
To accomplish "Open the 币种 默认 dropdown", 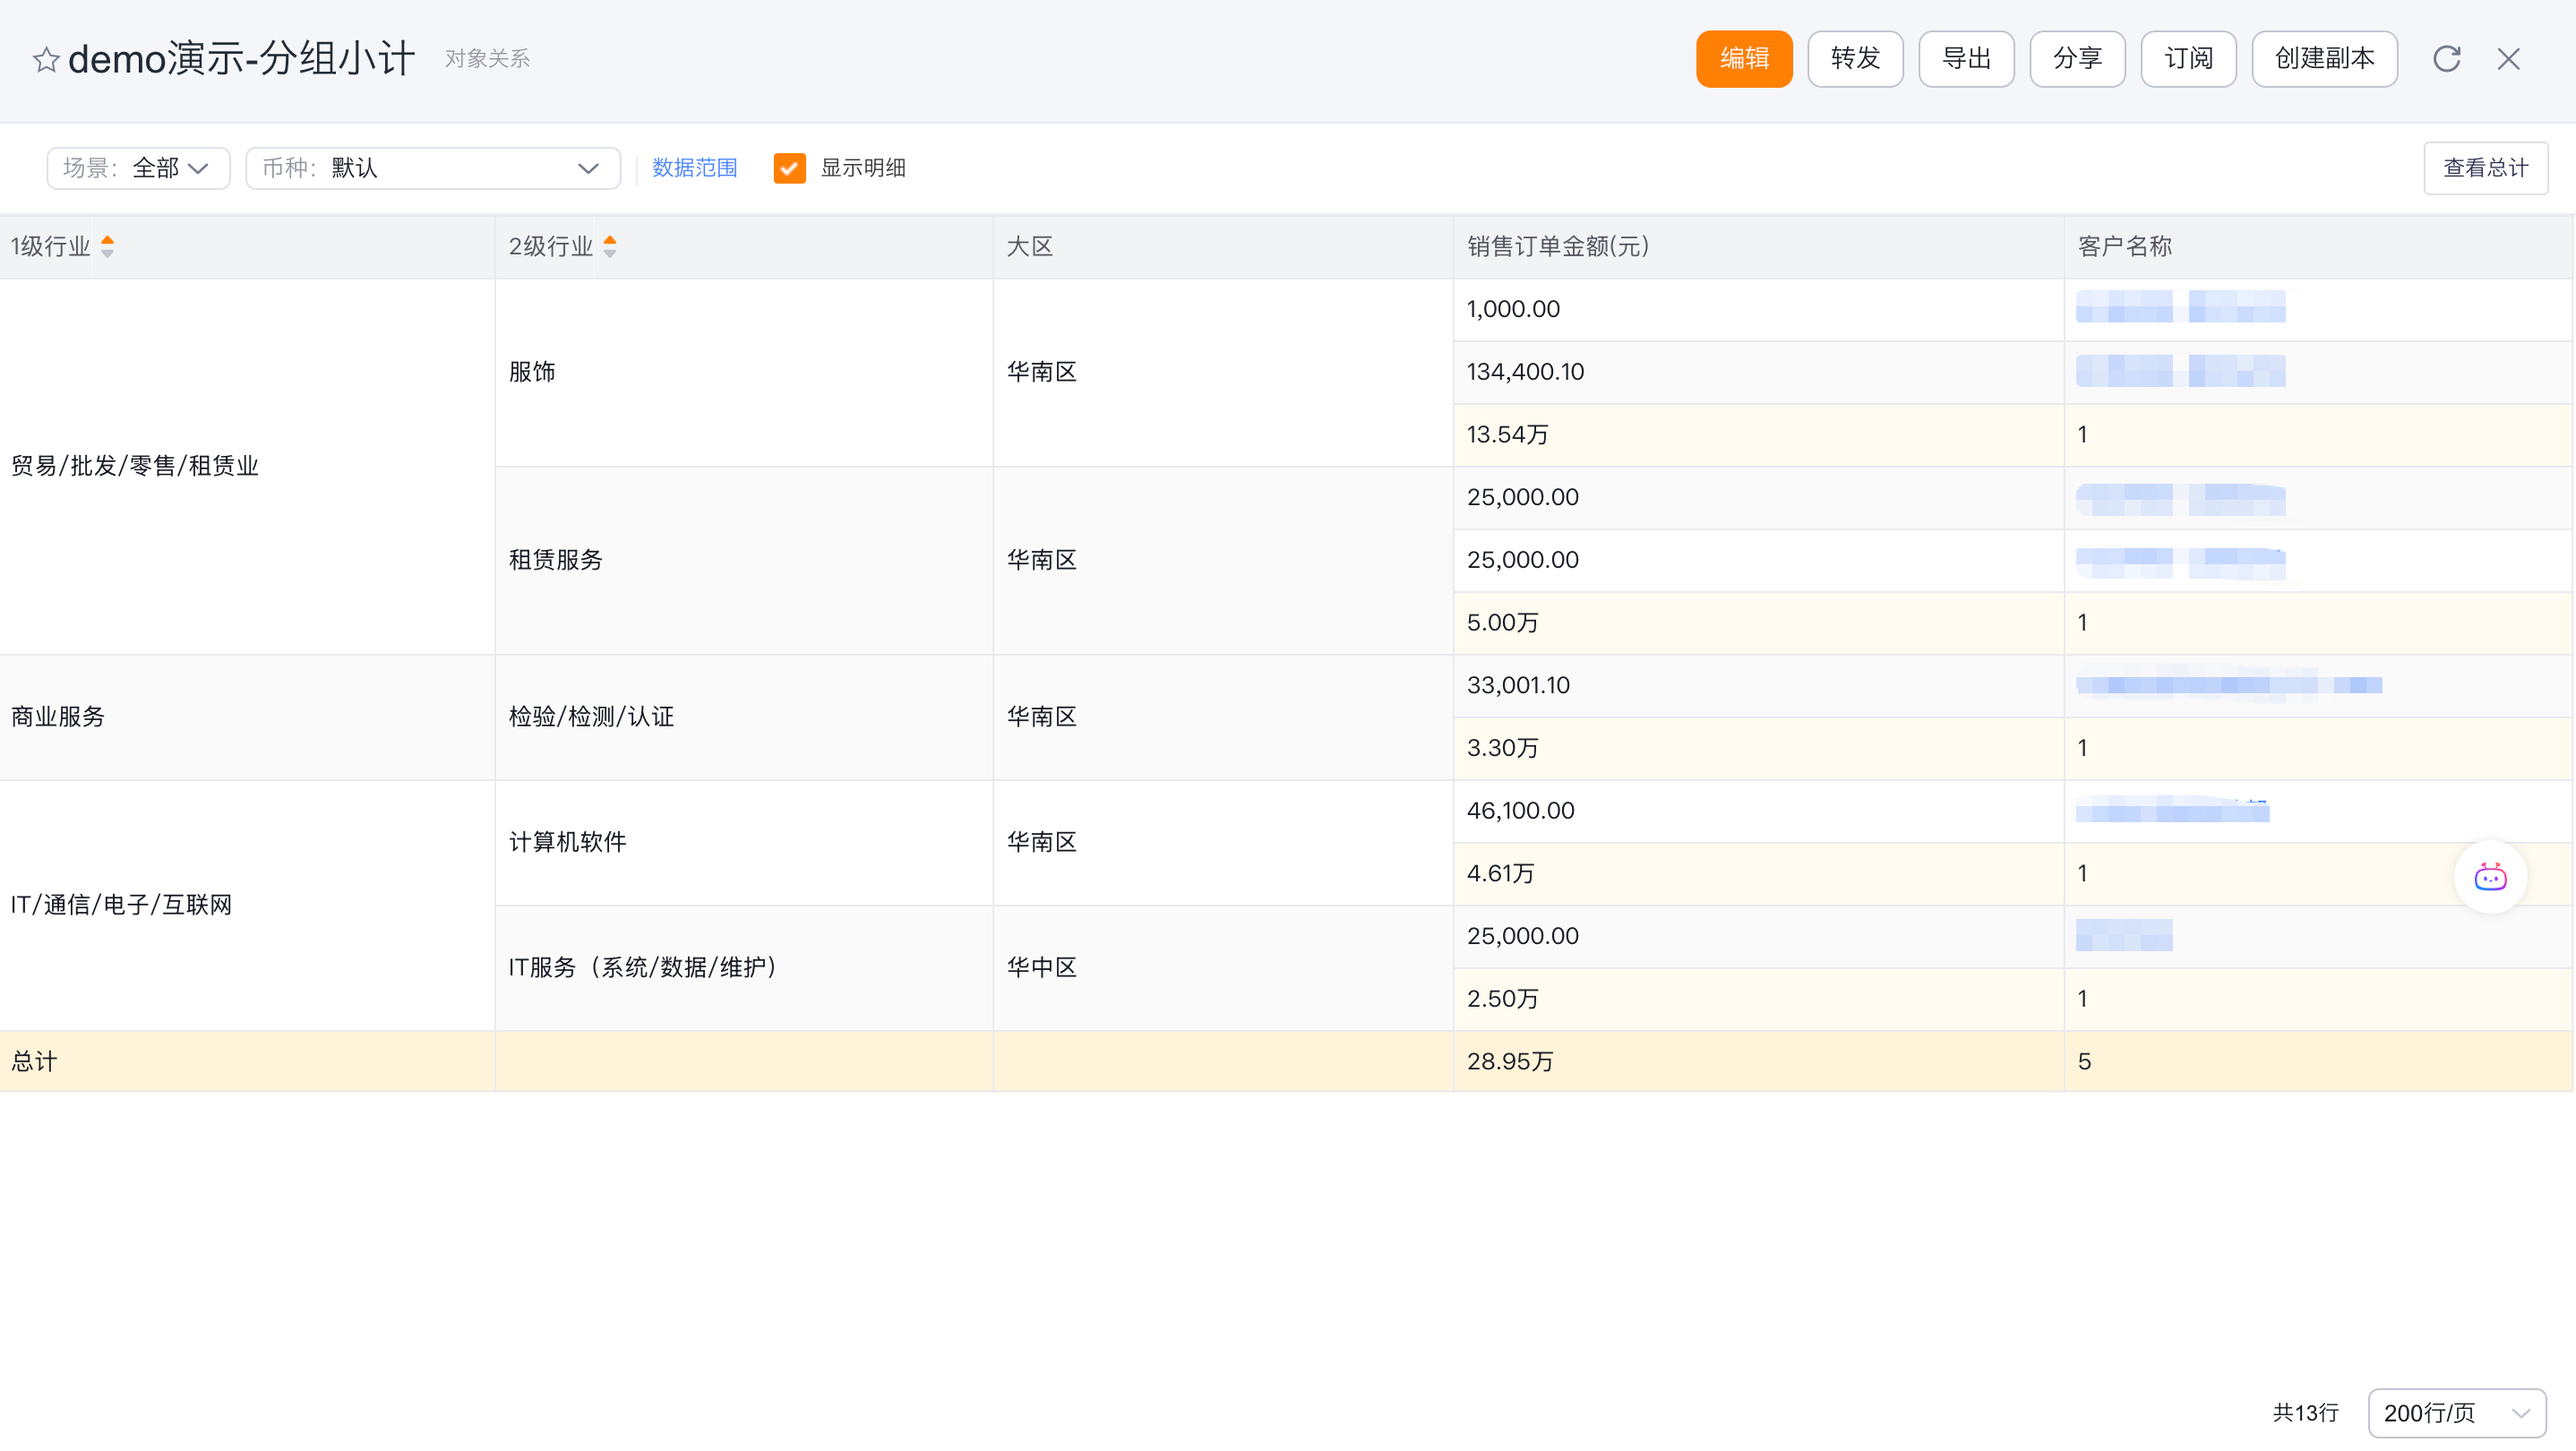I will [x=432, y=168].
